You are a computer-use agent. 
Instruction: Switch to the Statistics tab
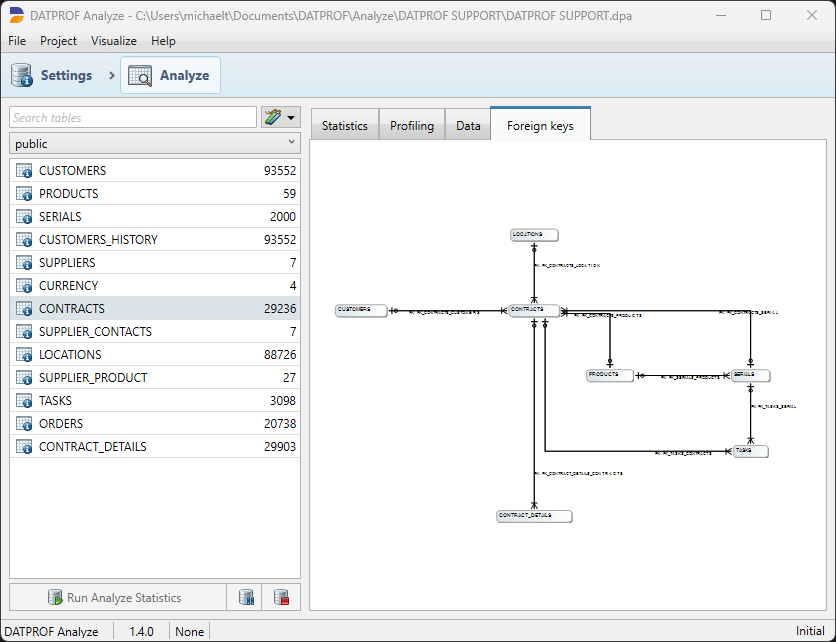coord(344,126)
